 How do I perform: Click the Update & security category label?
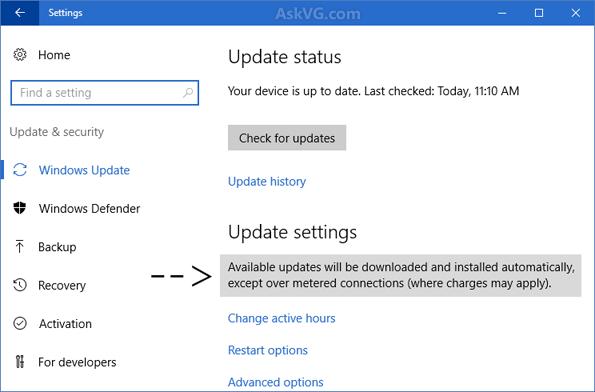pyautogui.click(x=57, y=132)
